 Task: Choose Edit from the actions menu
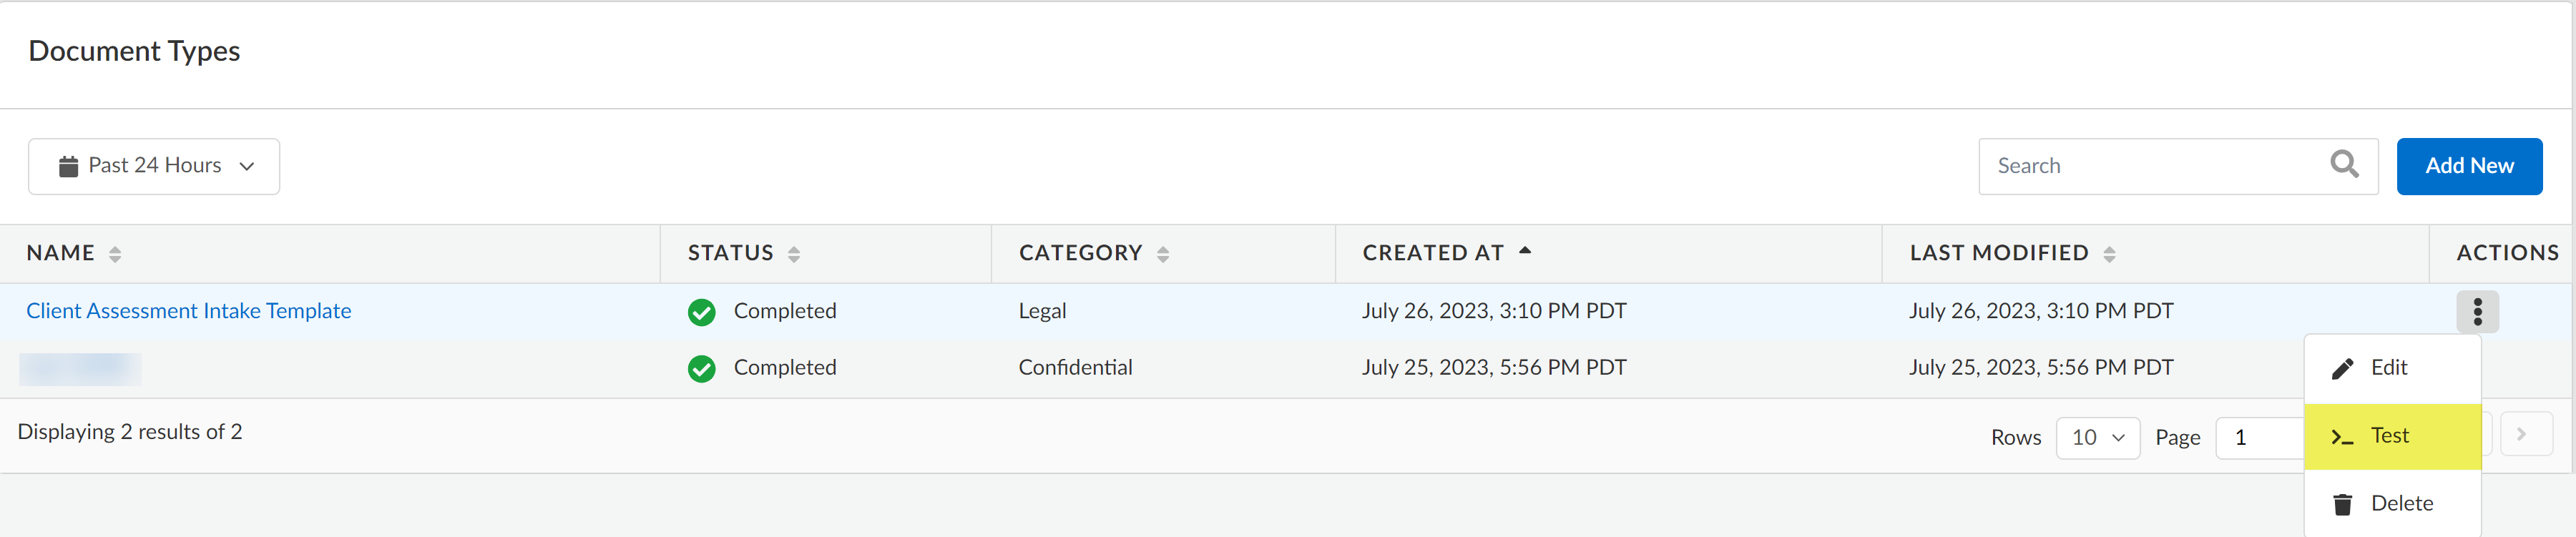click(x=2389, y=368)
